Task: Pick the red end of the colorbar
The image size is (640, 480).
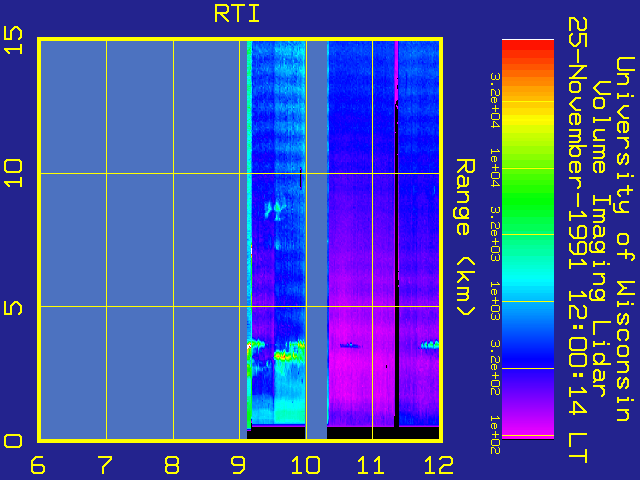Action: (x=528, y=46)
